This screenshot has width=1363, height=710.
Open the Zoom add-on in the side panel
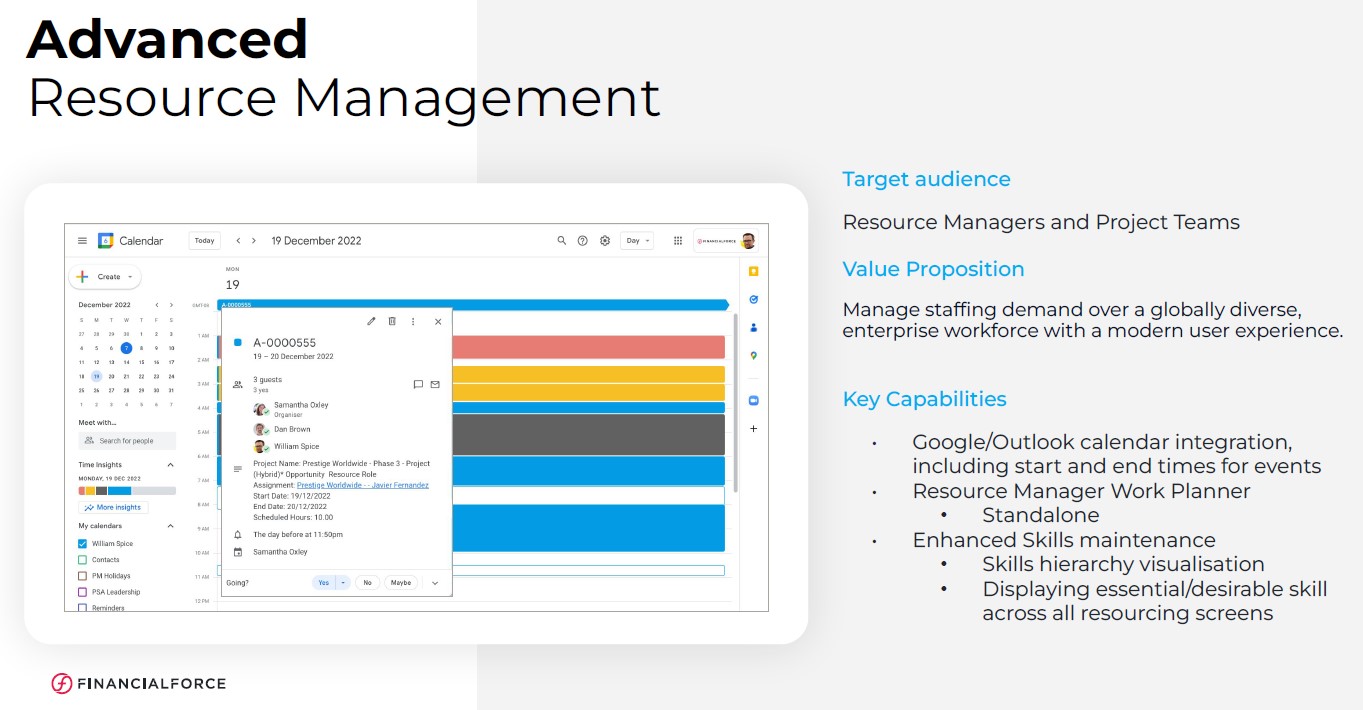tap(753, 400)
